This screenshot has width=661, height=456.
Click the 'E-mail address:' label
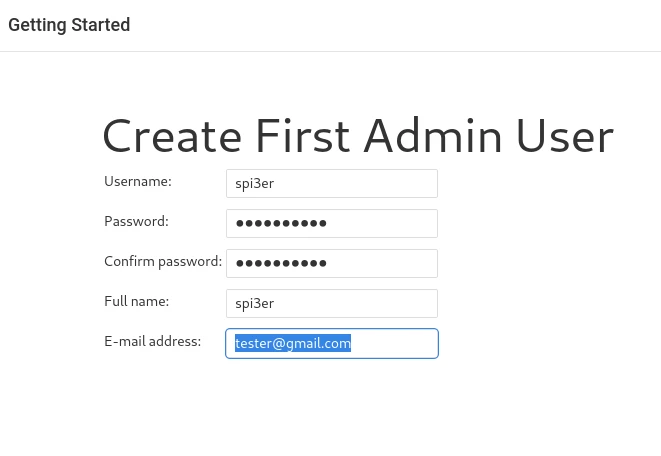(x=152, y=341)
